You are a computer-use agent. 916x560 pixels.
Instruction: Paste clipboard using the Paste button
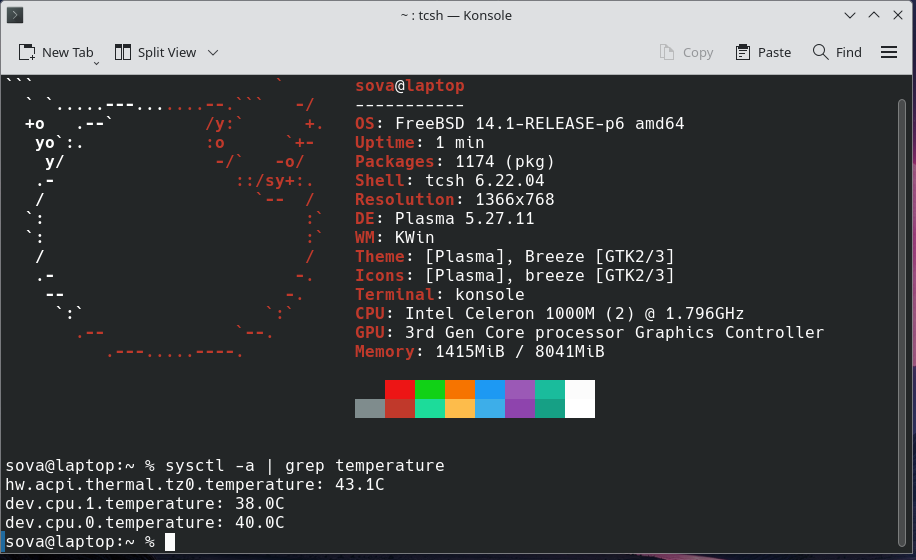coord(763,53)
